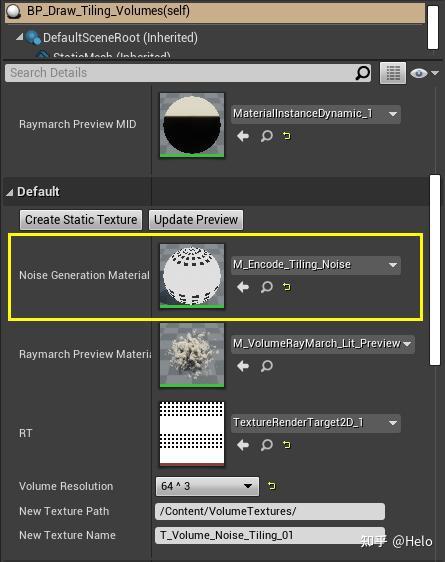Reset Raymarch Preview MID to default
445x562 pixels.
(x=286, y=136)
